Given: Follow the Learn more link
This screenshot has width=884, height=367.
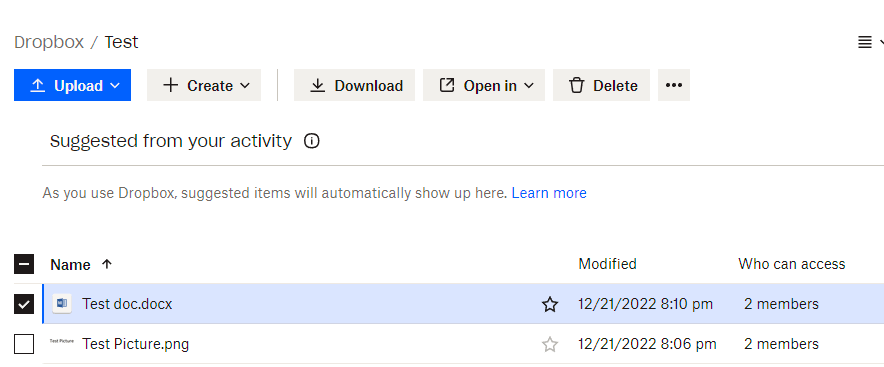Looking at the screenshot, I should tap(549, 193).
